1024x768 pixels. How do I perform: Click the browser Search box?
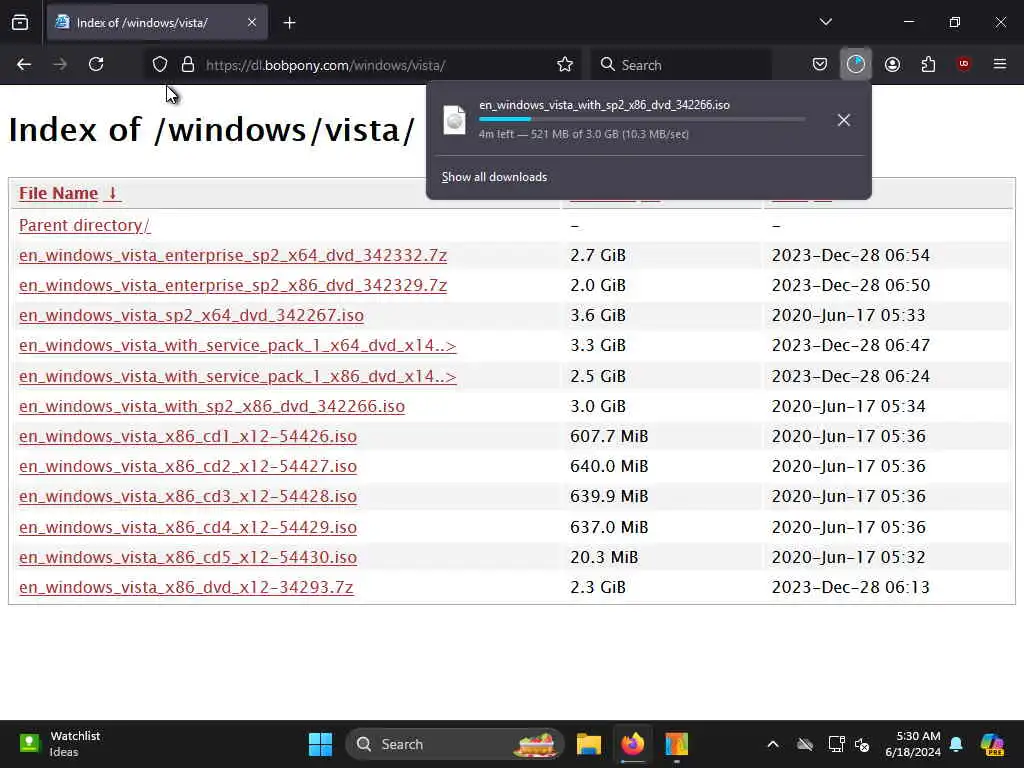click(x=681, y=65)
